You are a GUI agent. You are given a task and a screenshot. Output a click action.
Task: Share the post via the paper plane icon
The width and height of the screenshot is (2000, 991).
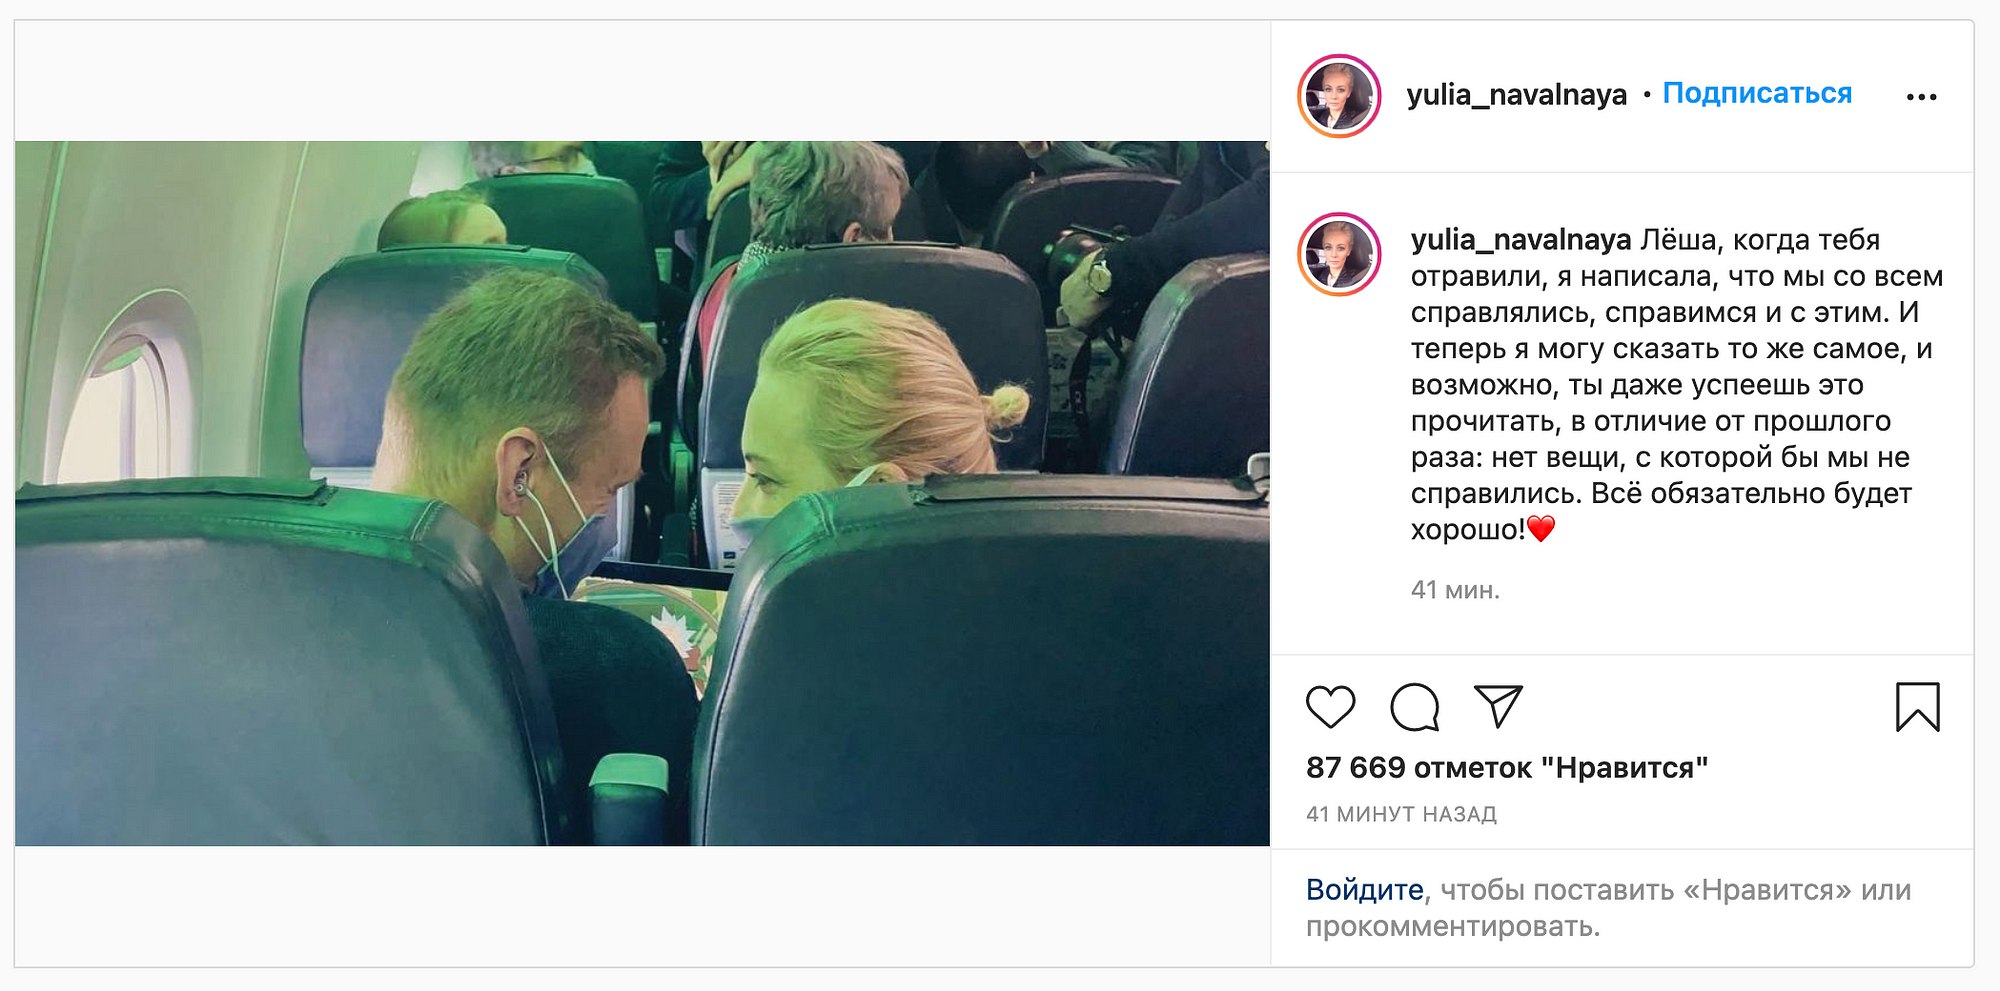point(1498,706)
